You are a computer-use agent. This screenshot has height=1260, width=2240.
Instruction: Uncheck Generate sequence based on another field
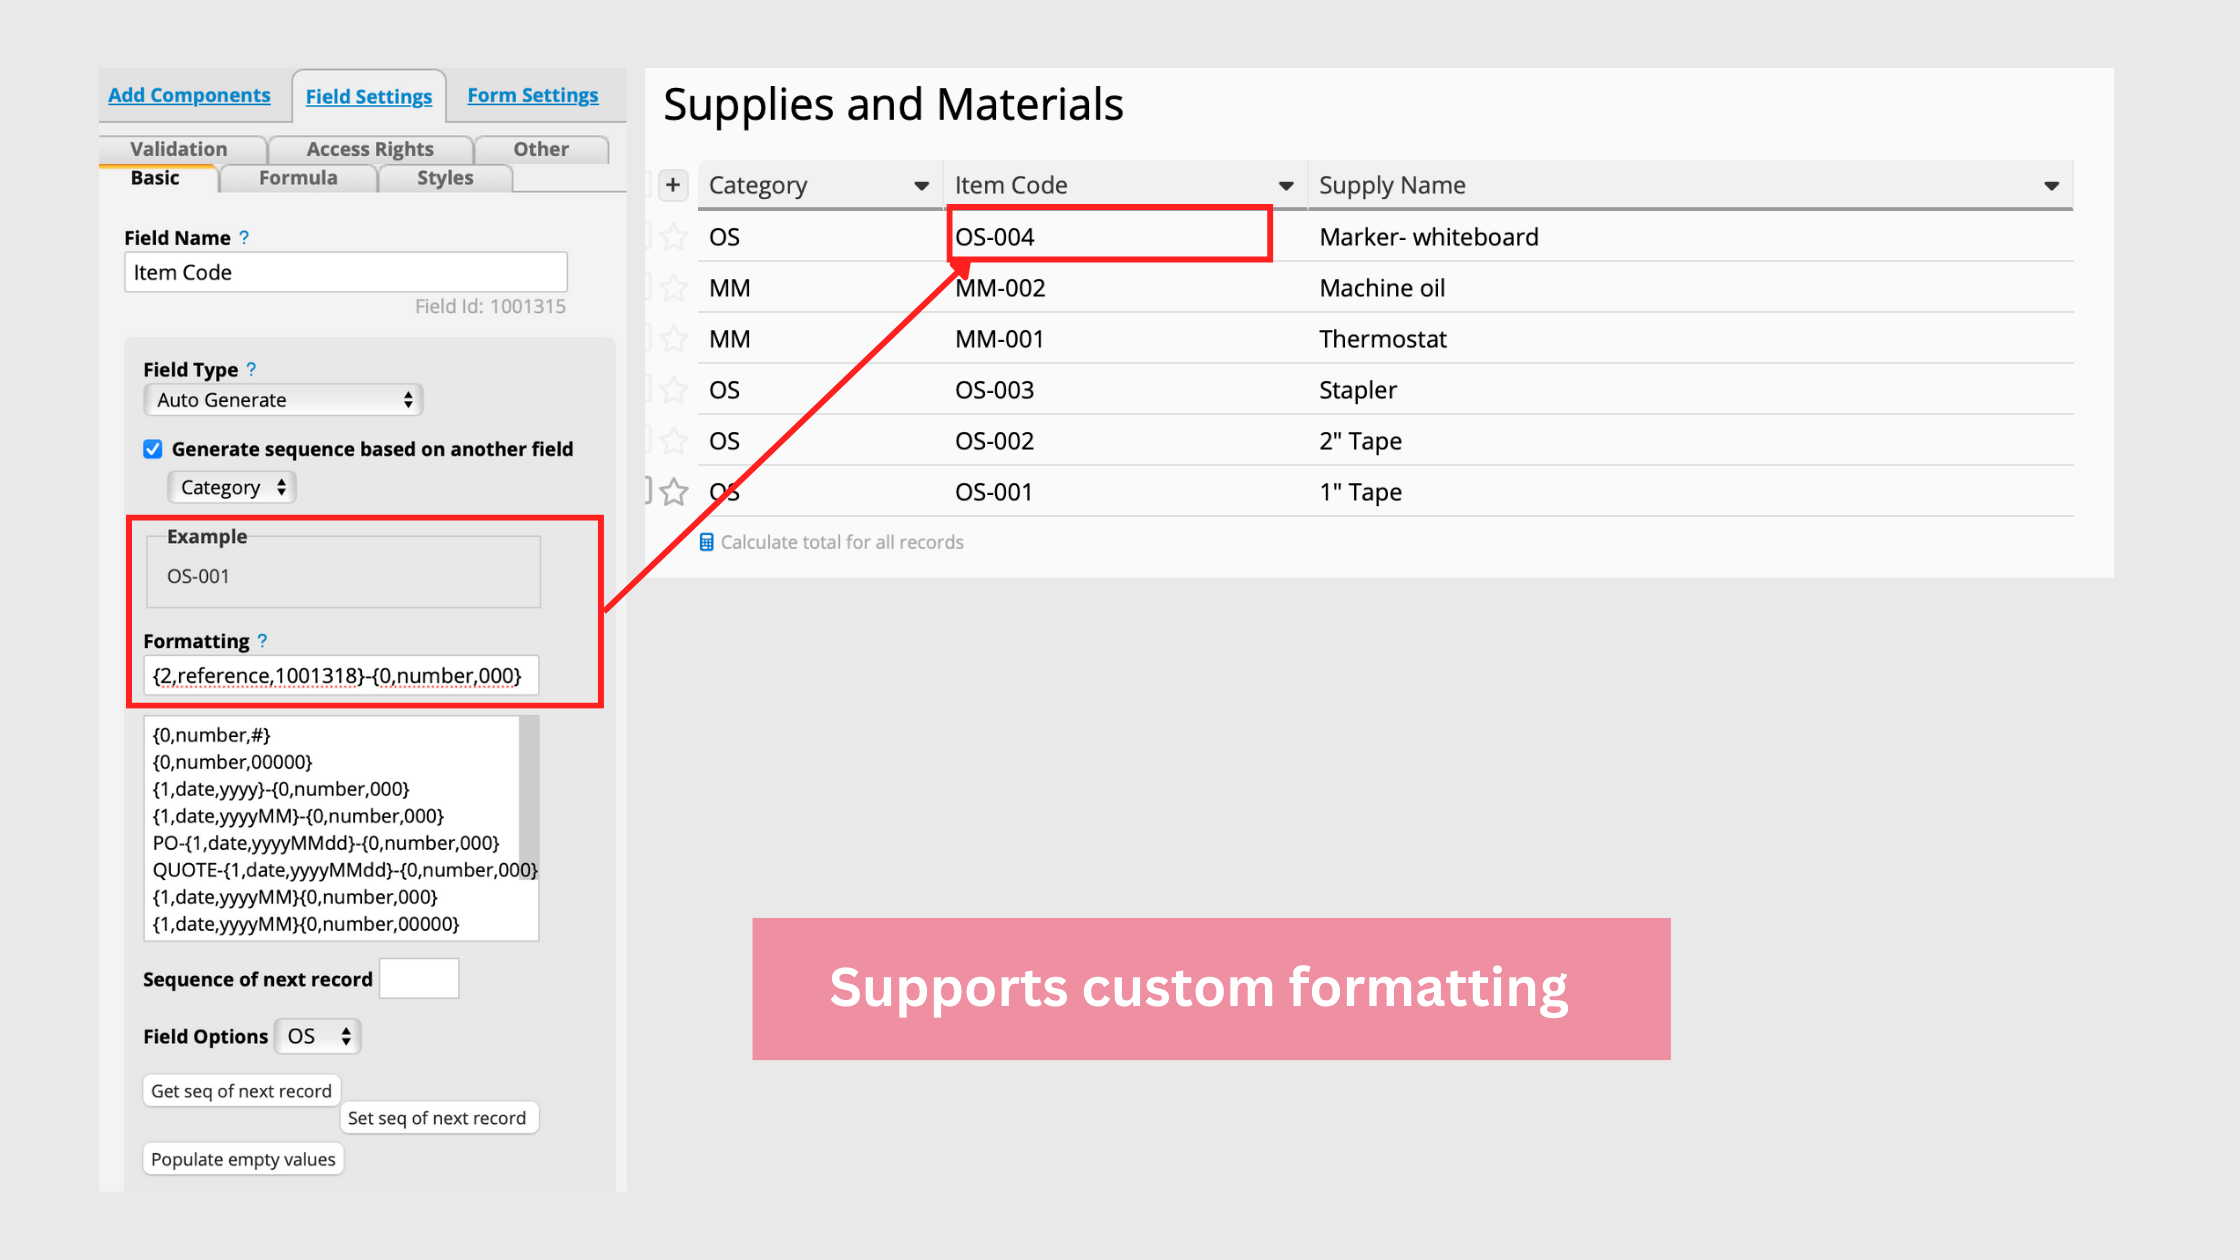(153, 449)
